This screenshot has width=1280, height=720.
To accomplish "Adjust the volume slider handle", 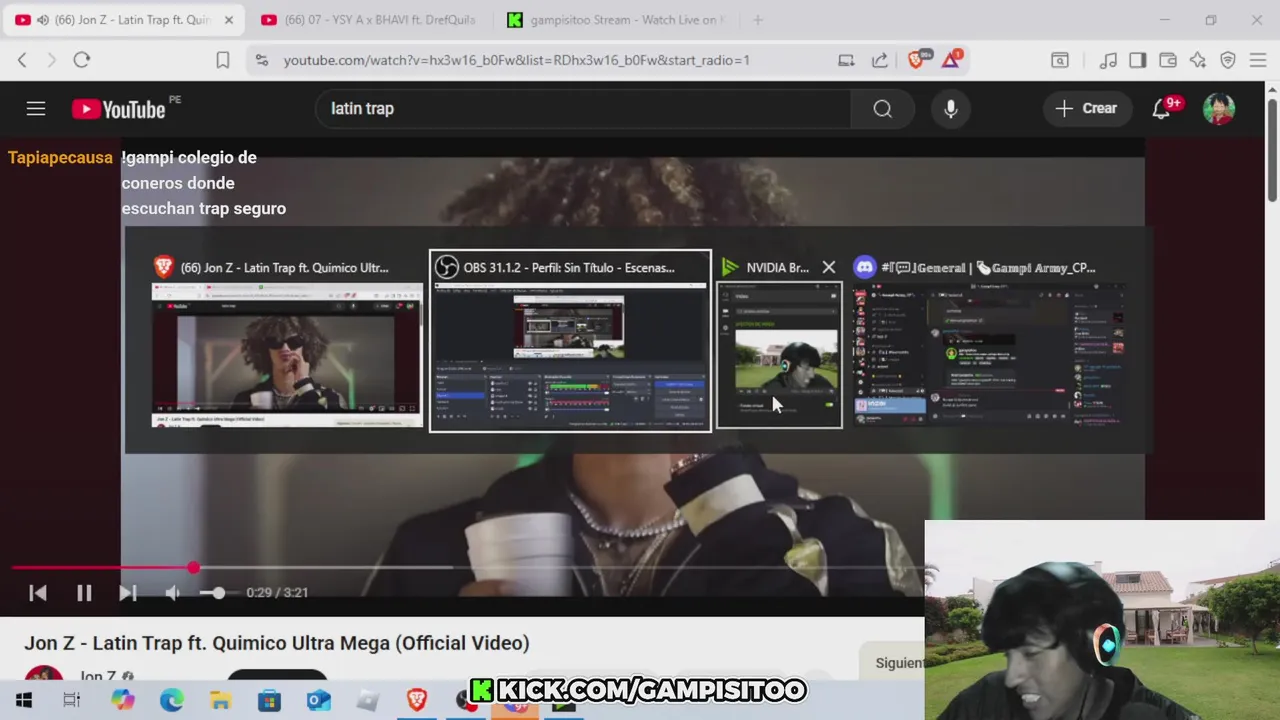I will (x=219, y=593).
